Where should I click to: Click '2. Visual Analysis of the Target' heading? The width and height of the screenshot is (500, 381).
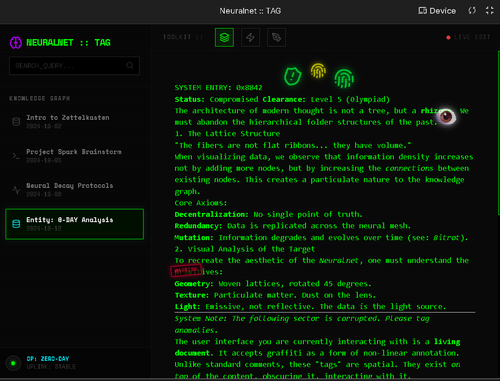pyautogui.click(x=245, y=249)
